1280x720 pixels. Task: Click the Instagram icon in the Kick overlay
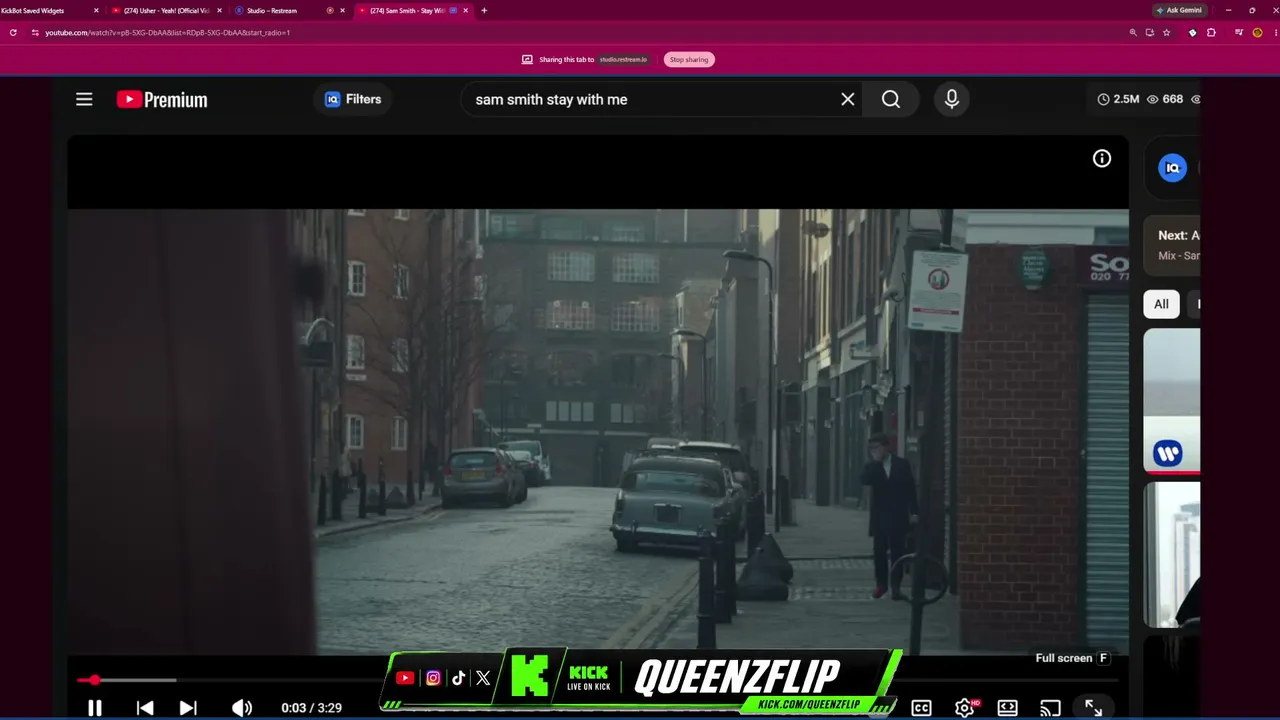pyautogui.click(x=433, y=678)
